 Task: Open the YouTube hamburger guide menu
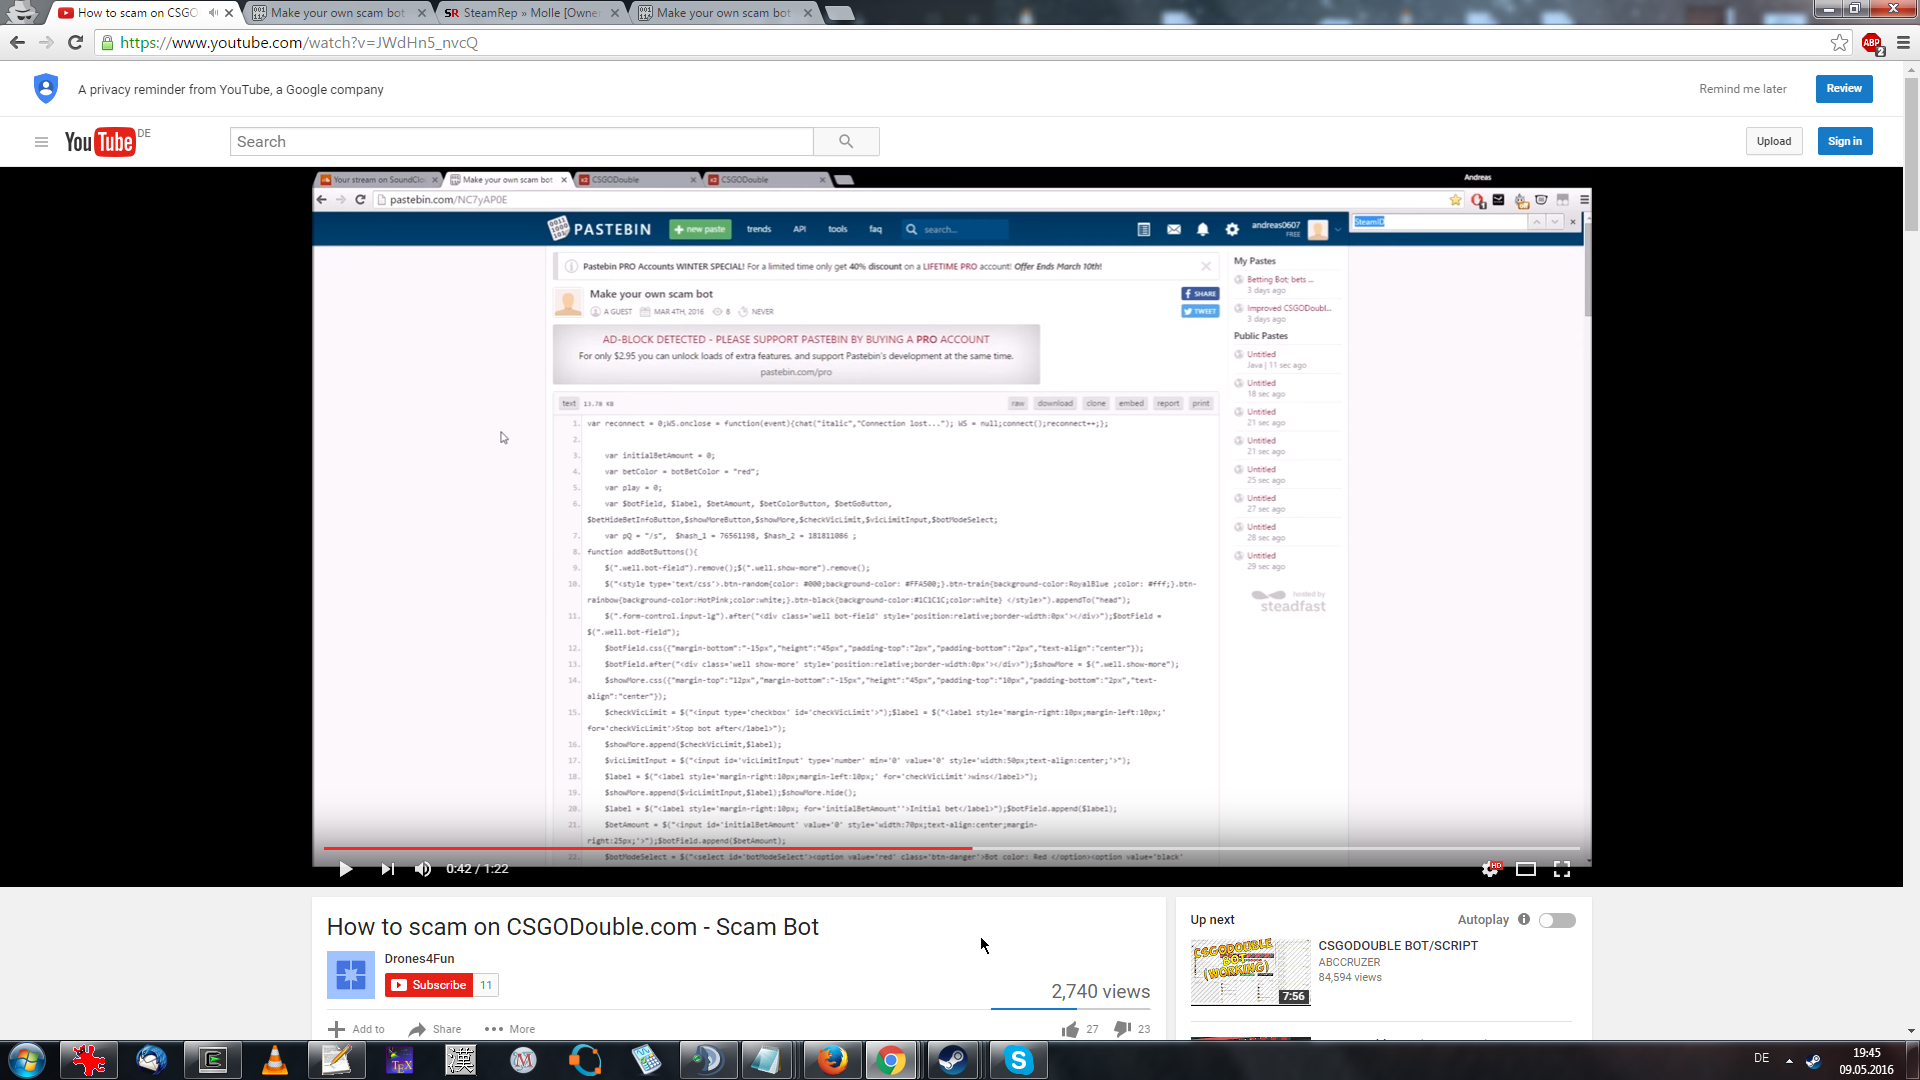(41, 142)
